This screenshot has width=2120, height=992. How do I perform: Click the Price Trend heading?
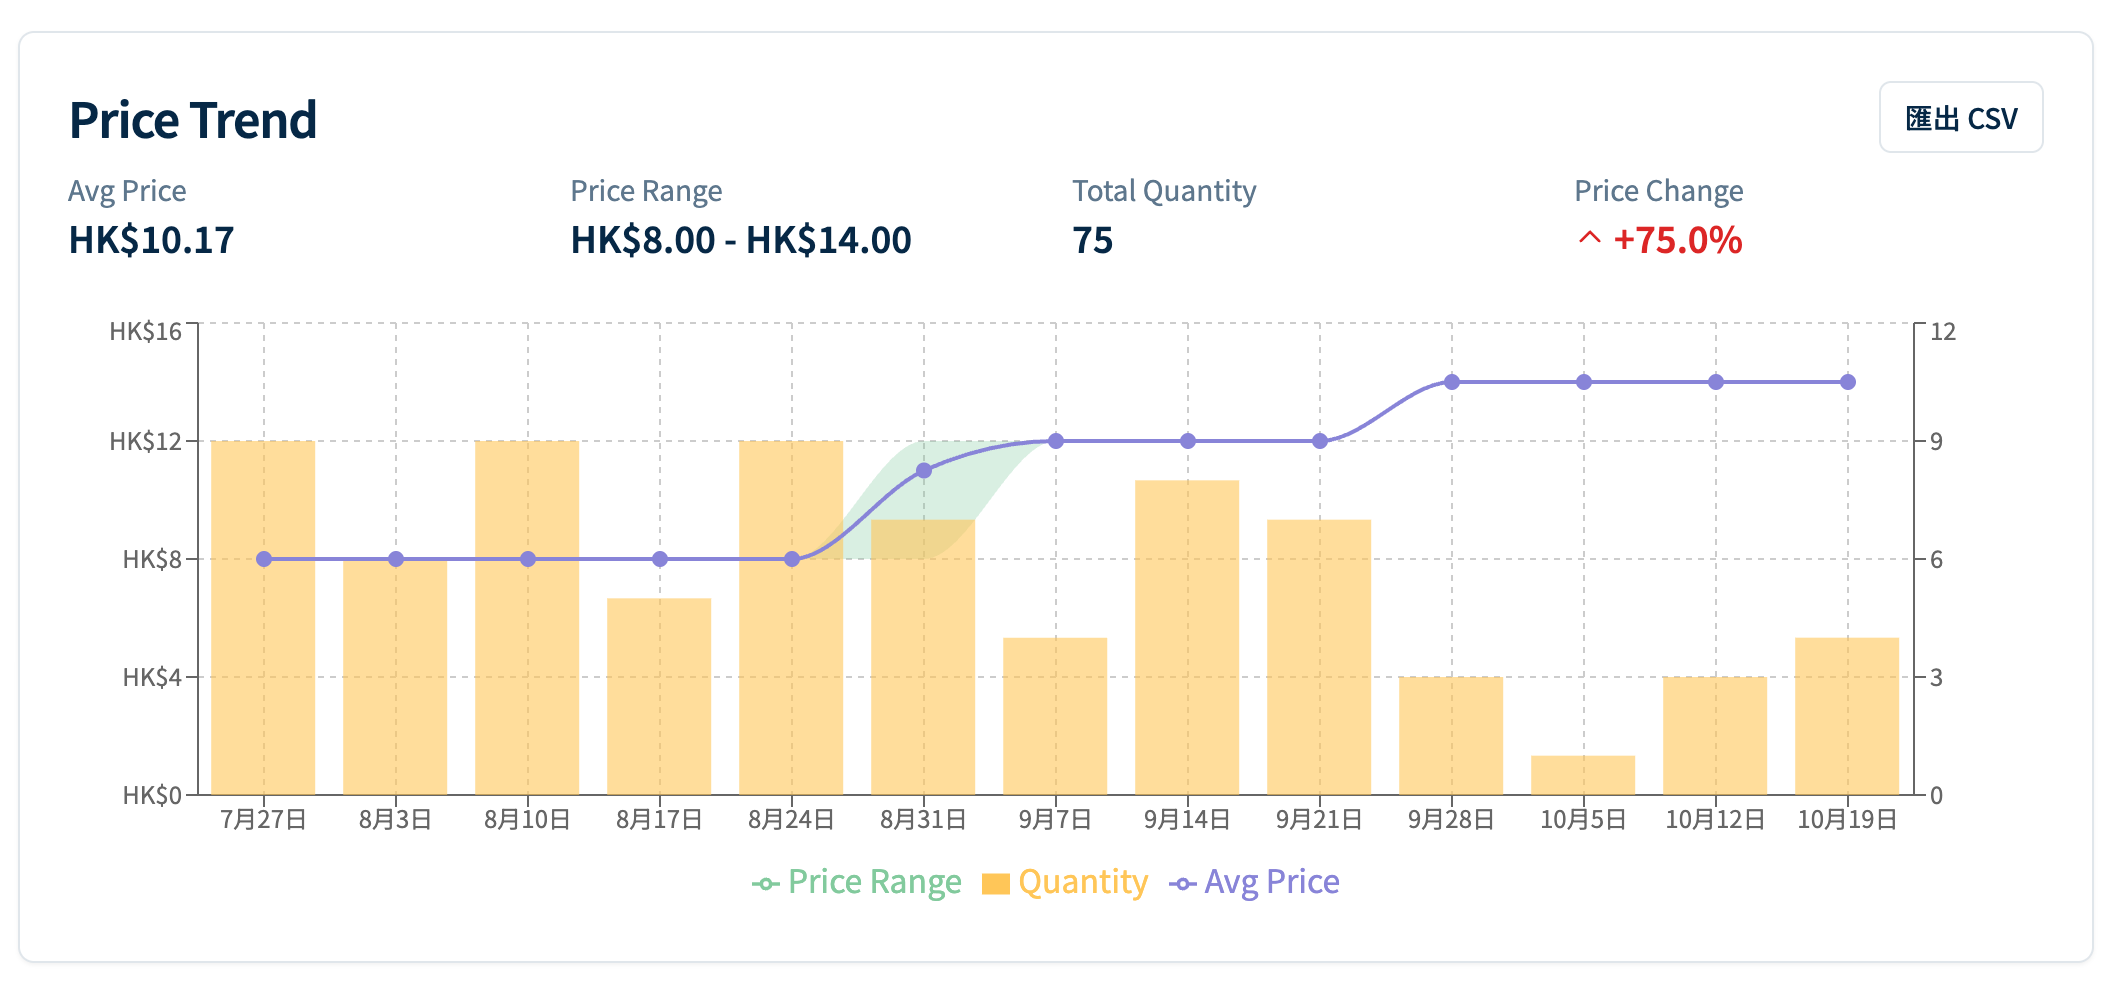coord(193,120)
